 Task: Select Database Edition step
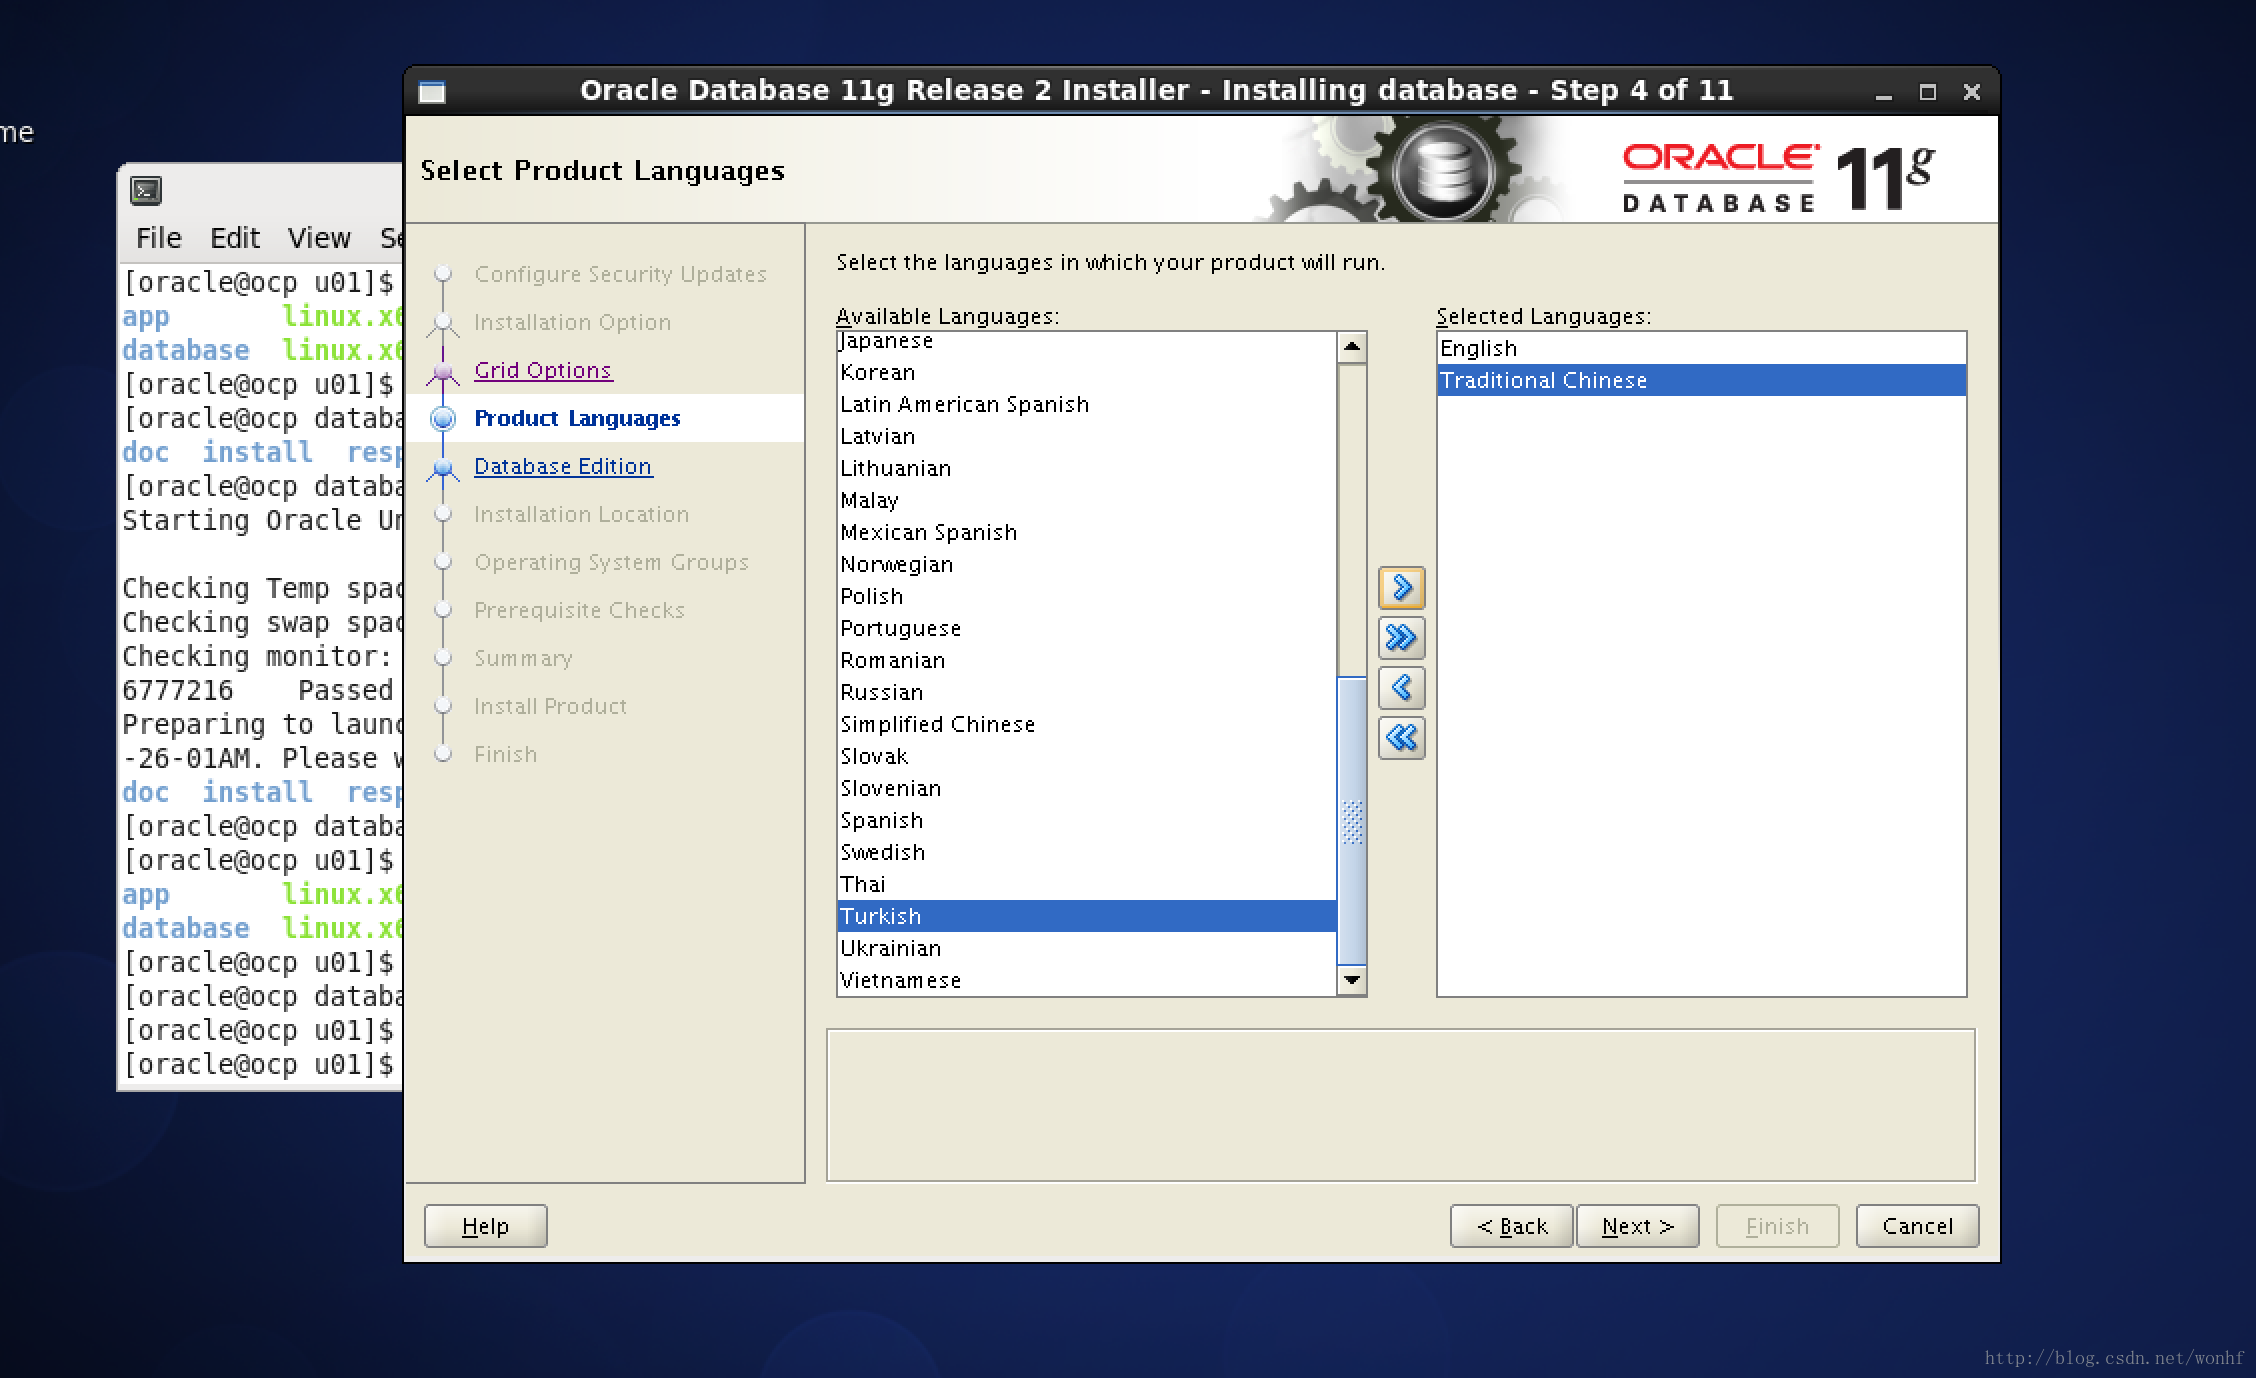click(x=559, y=466)
